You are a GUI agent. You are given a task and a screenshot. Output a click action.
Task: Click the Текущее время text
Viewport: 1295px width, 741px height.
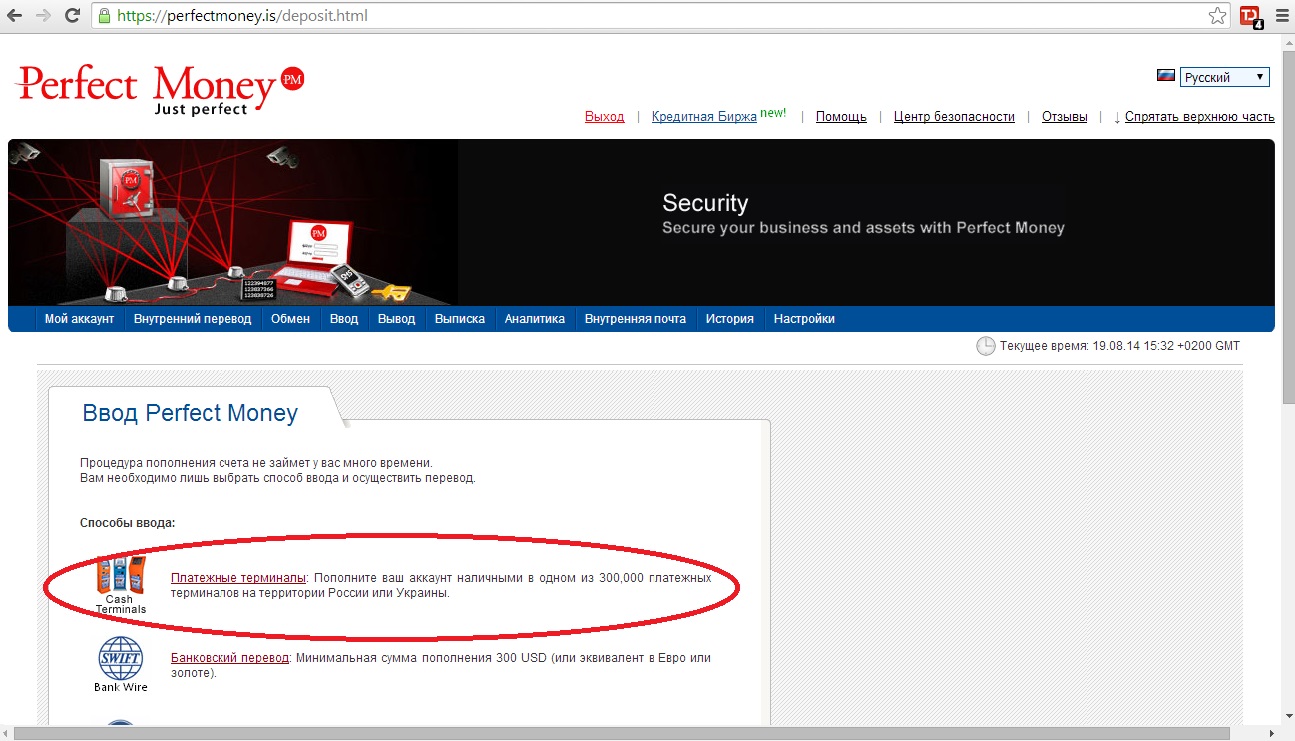click(1119, 346)
